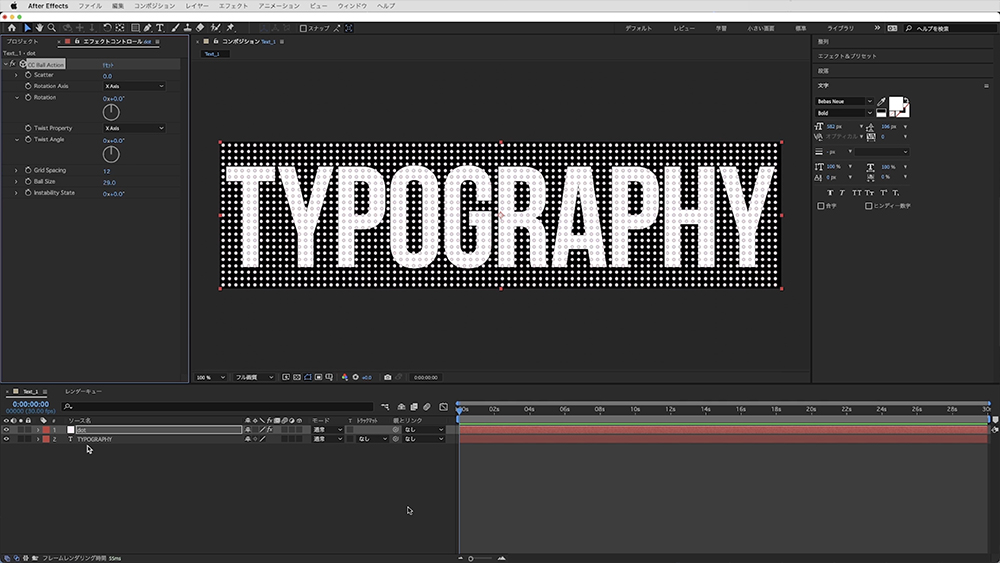Image resolution: width=1000 pixels, height=563 pixels.
Task: Choose the Pen tool
Action: [147, 28]
